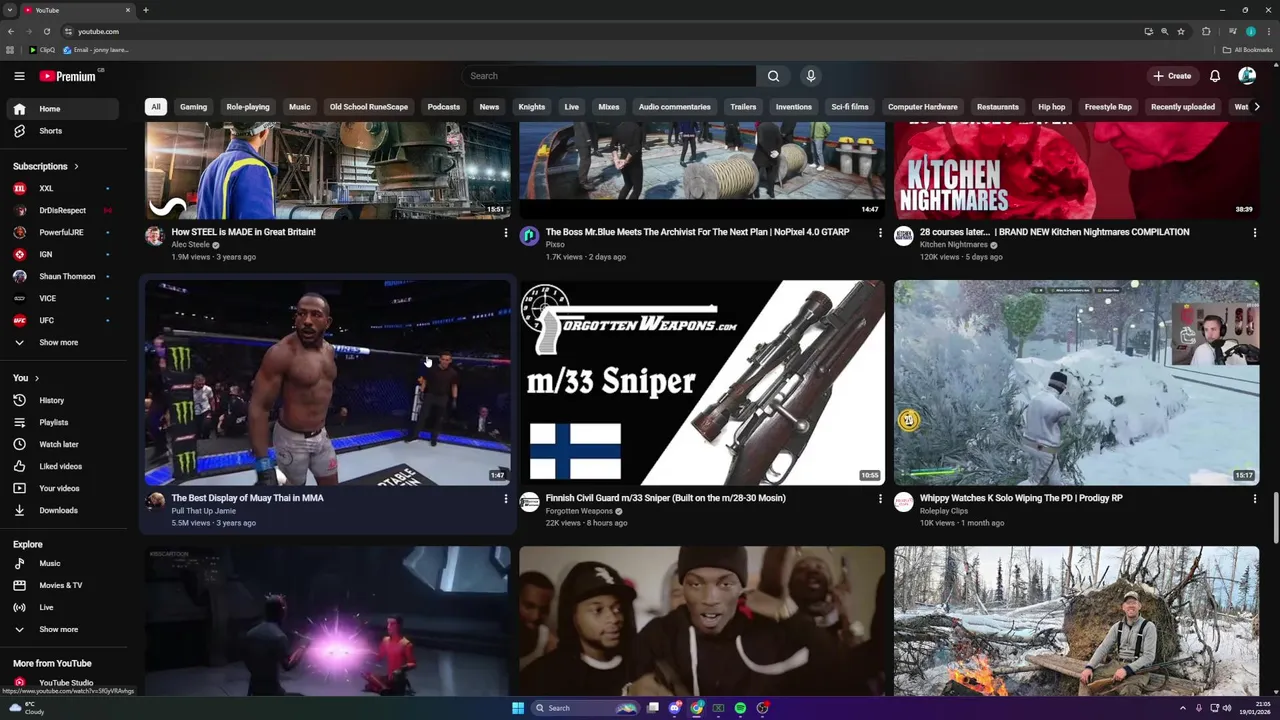
Task: Open Playlists in the sidebar
Action: pyautogui.click(x=62, y=422)
